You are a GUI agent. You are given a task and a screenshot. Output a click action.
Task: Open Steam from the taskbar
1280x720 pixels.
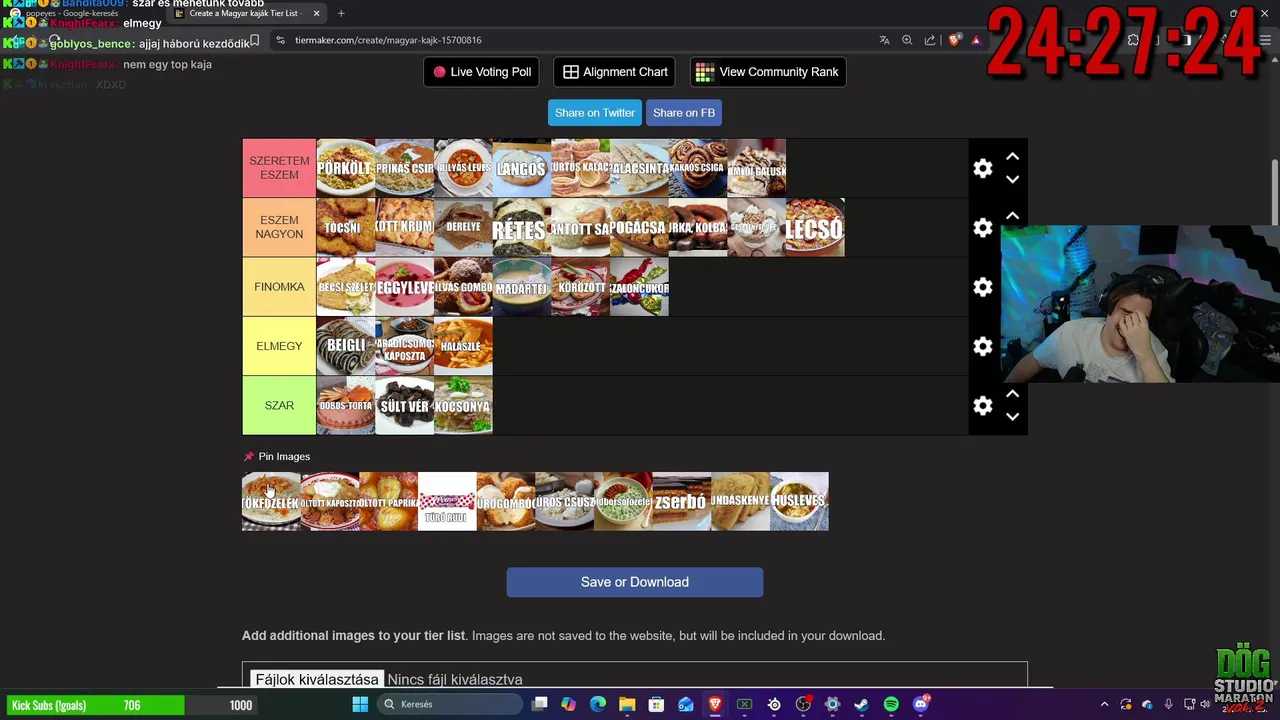[x=861, y=704]
